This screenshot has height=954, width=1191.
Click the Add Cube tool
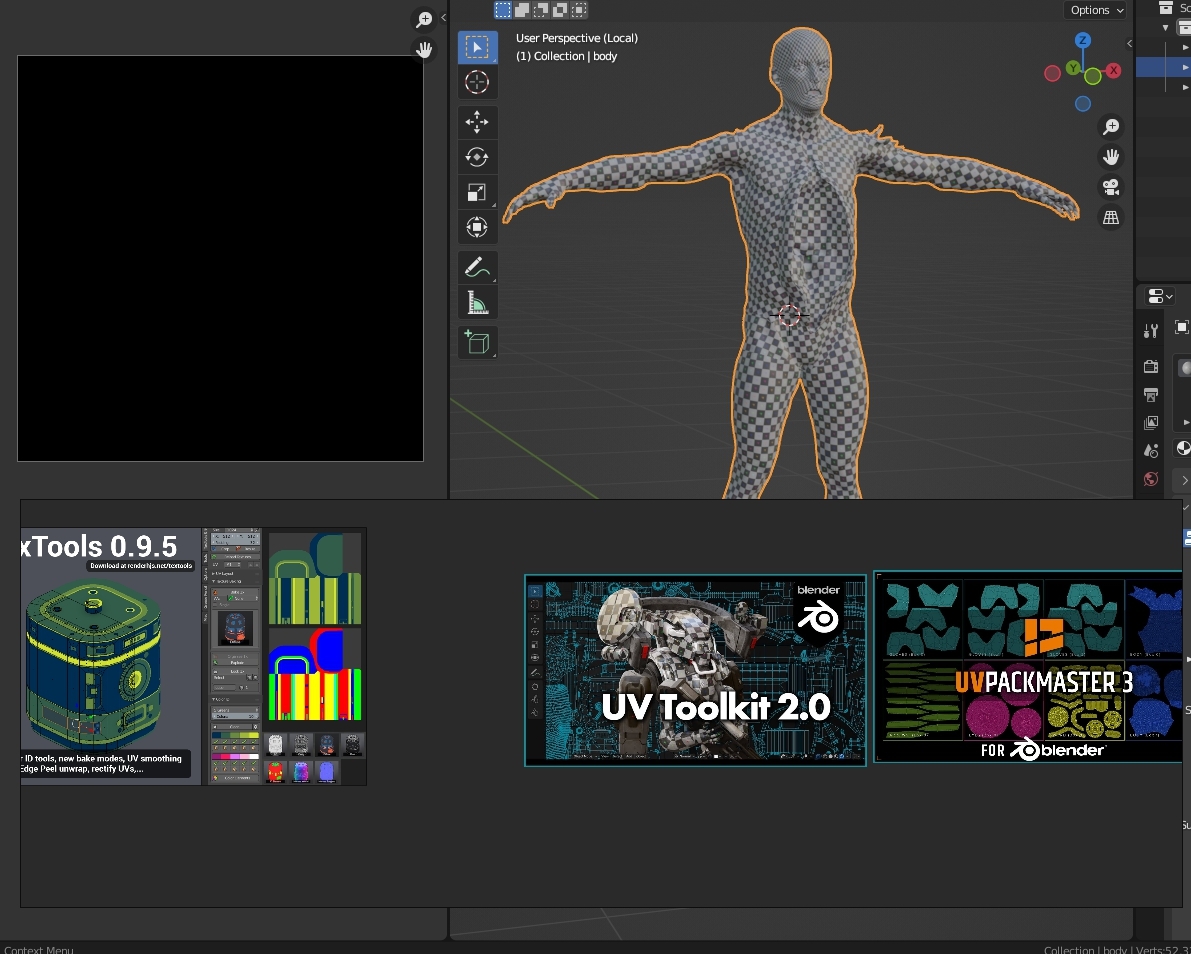pos(477,343)
